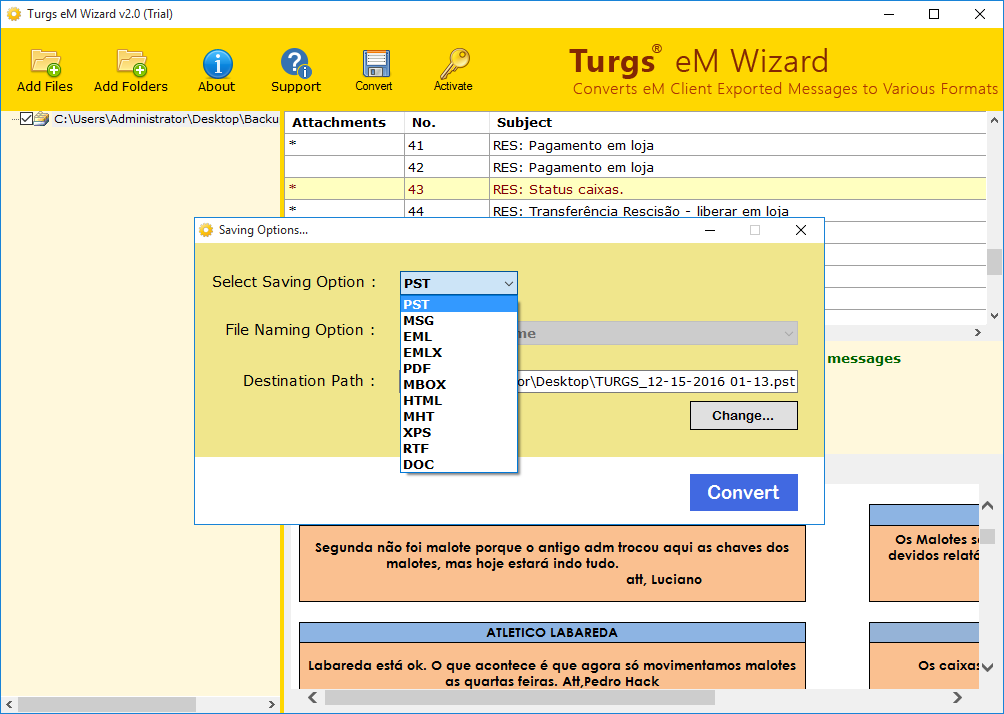Select MSG from the saving options list

click(458, 320)
